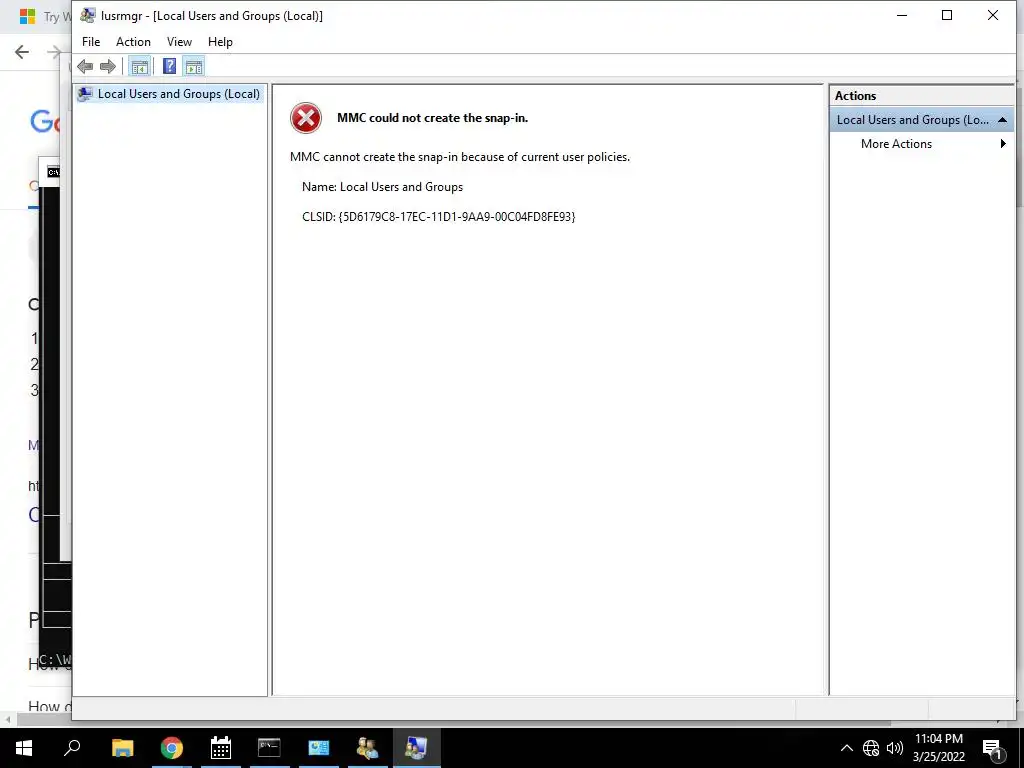Open the Help toolbar icon

pyautogui.click(x=169, y=66)
